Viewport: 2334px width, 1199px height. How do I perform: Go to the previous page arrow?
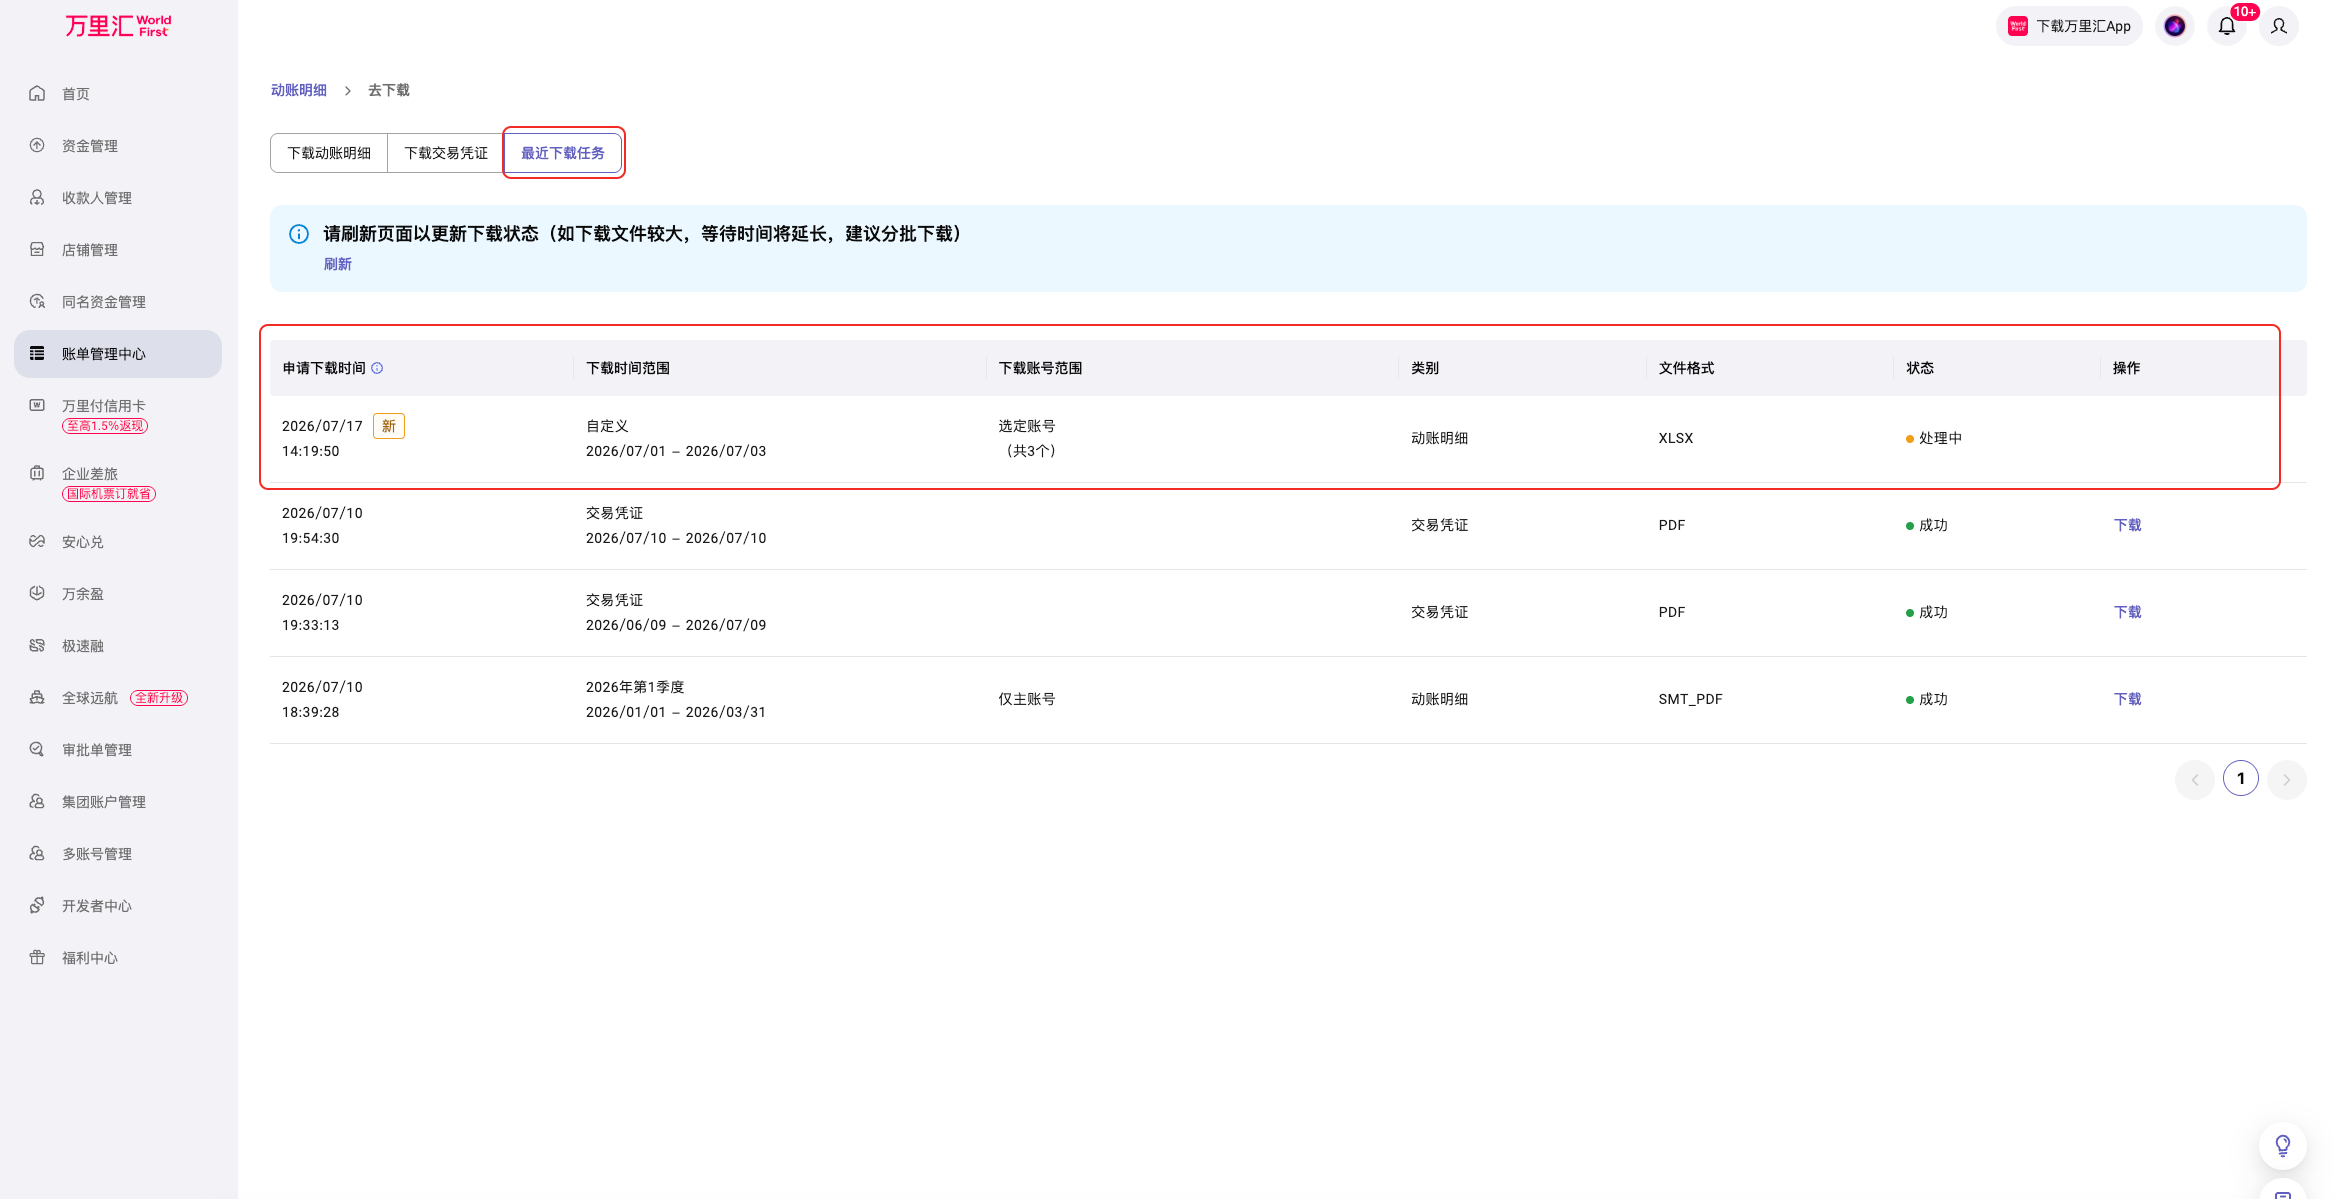[x=2195, y=779]
